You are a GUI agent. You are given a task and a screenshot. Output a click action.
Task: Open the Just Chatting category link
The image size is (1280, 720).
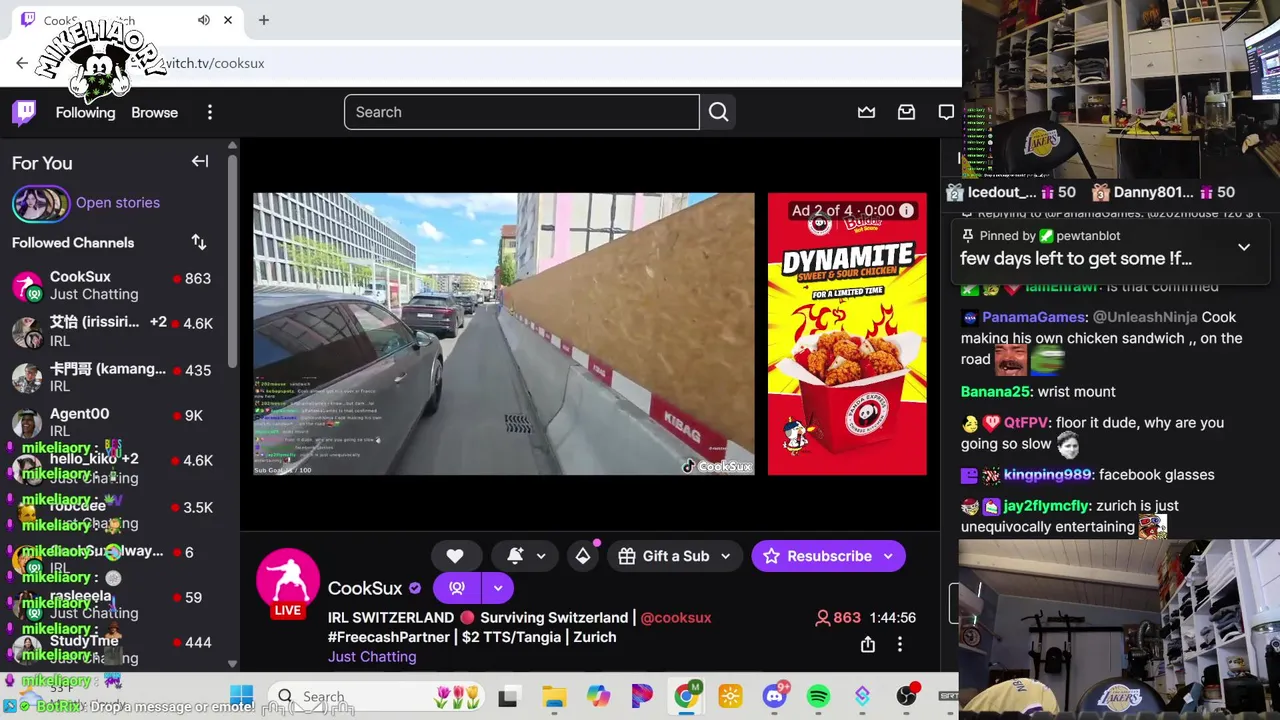click(x=372, y=656)
